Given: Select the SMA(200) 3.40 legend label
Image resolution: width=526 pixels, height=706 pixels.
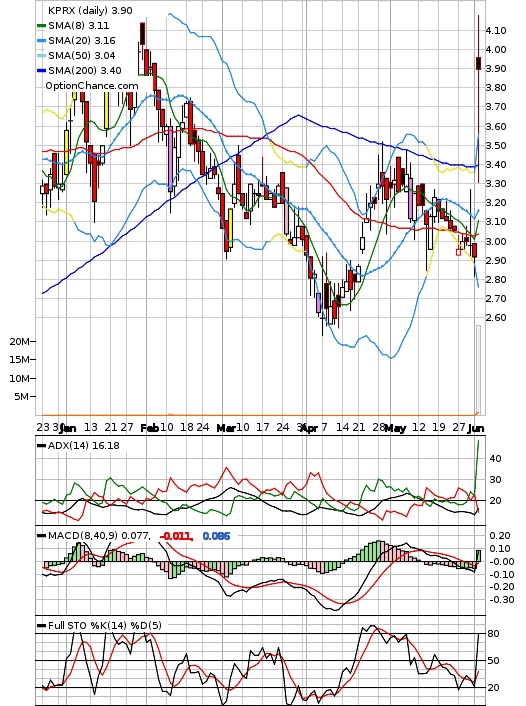Looking at the screenshot, I should tap(85, 70).
